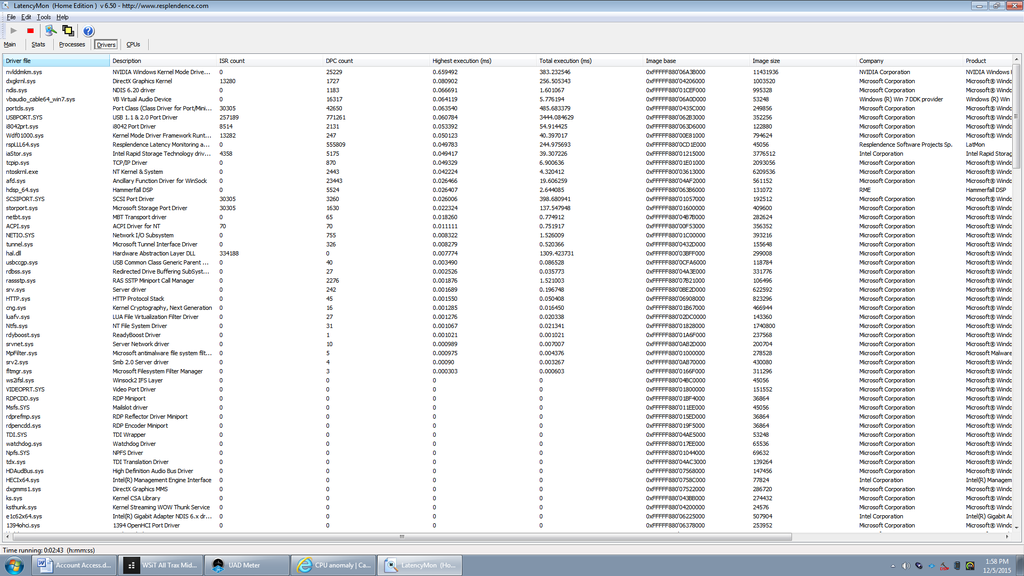
Task: Select the nvlddmkm.sys driver row
Action: pos(24,72)
